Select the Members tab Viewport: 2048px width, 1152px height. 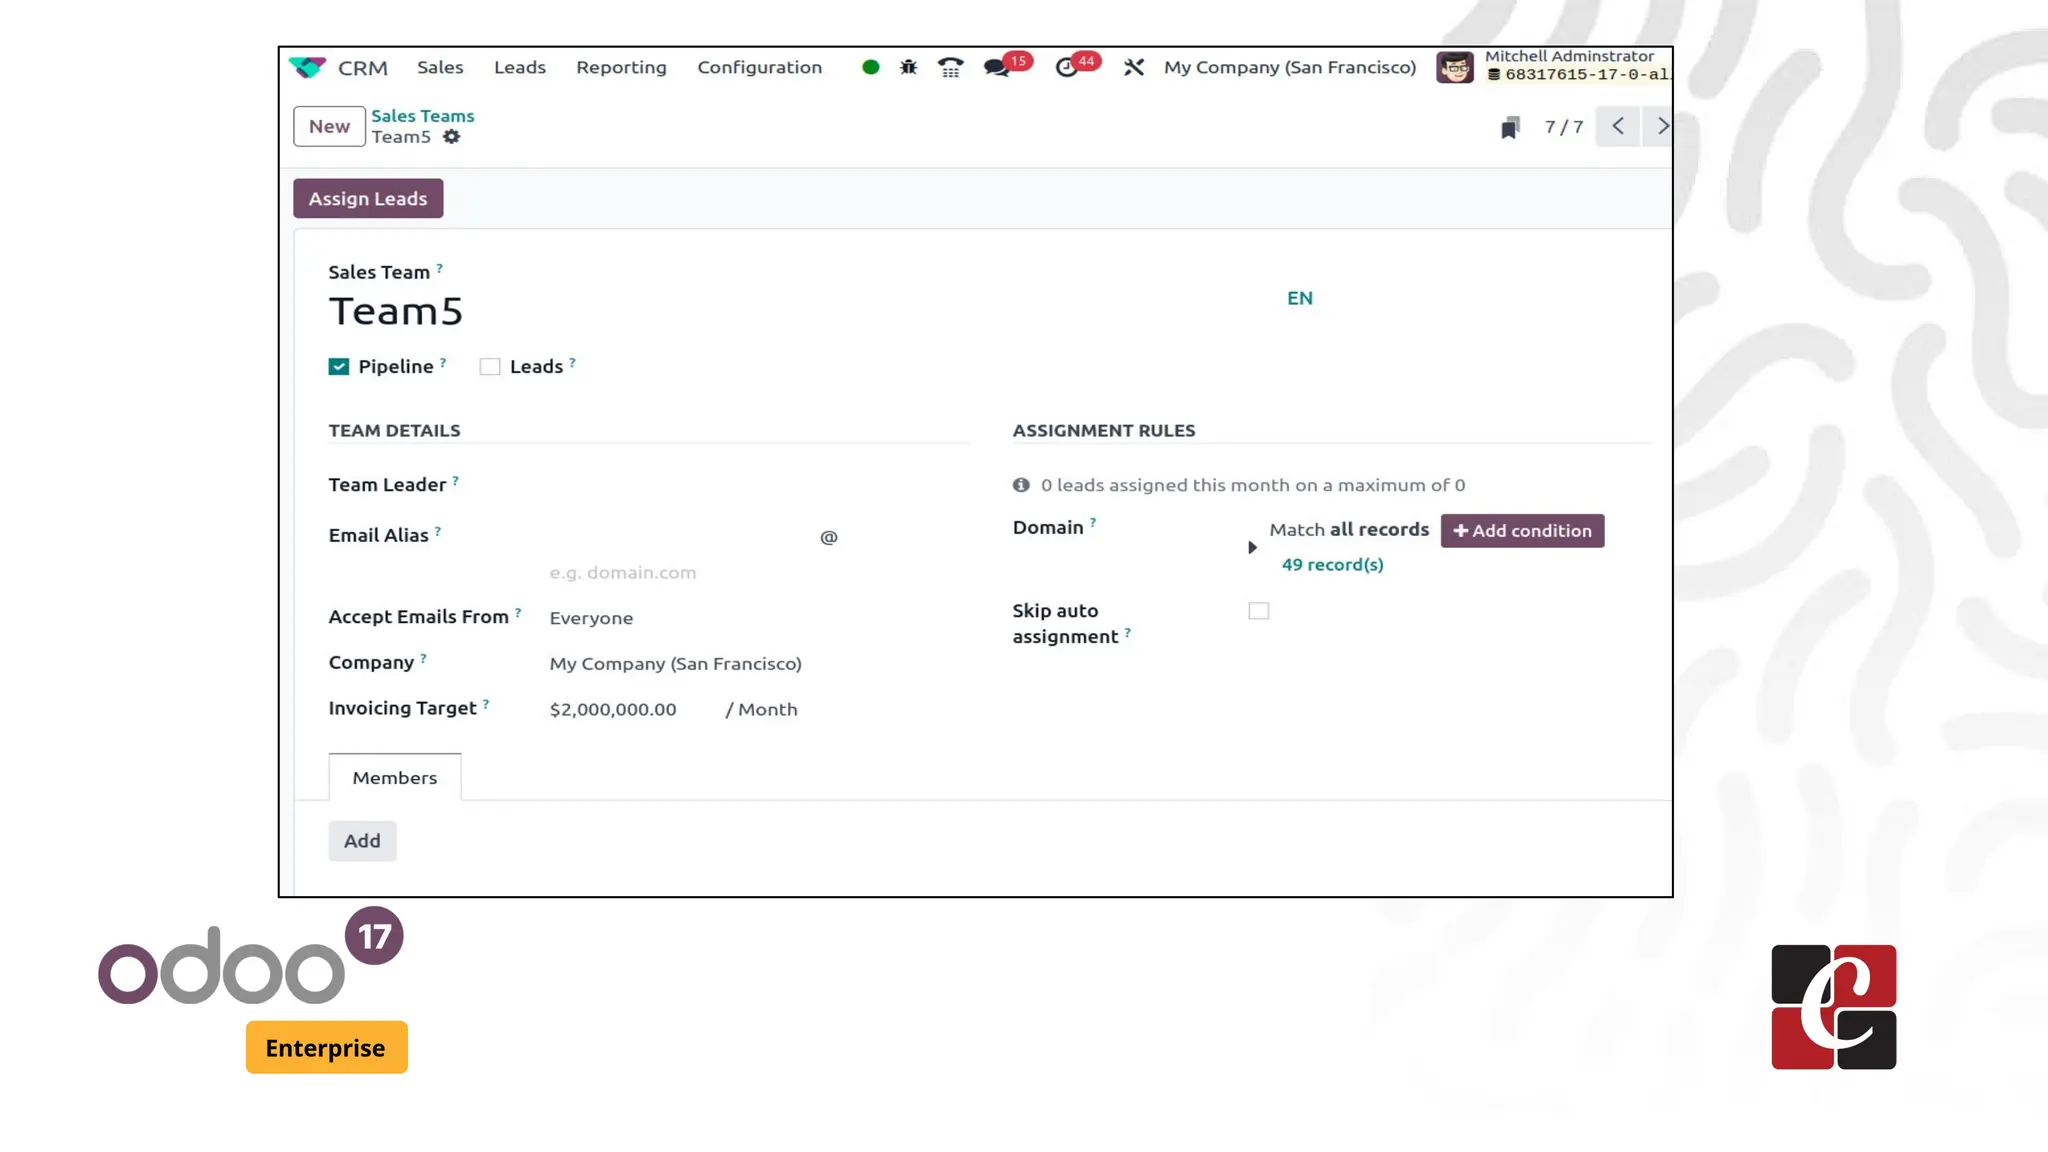[x=394, y=778]
